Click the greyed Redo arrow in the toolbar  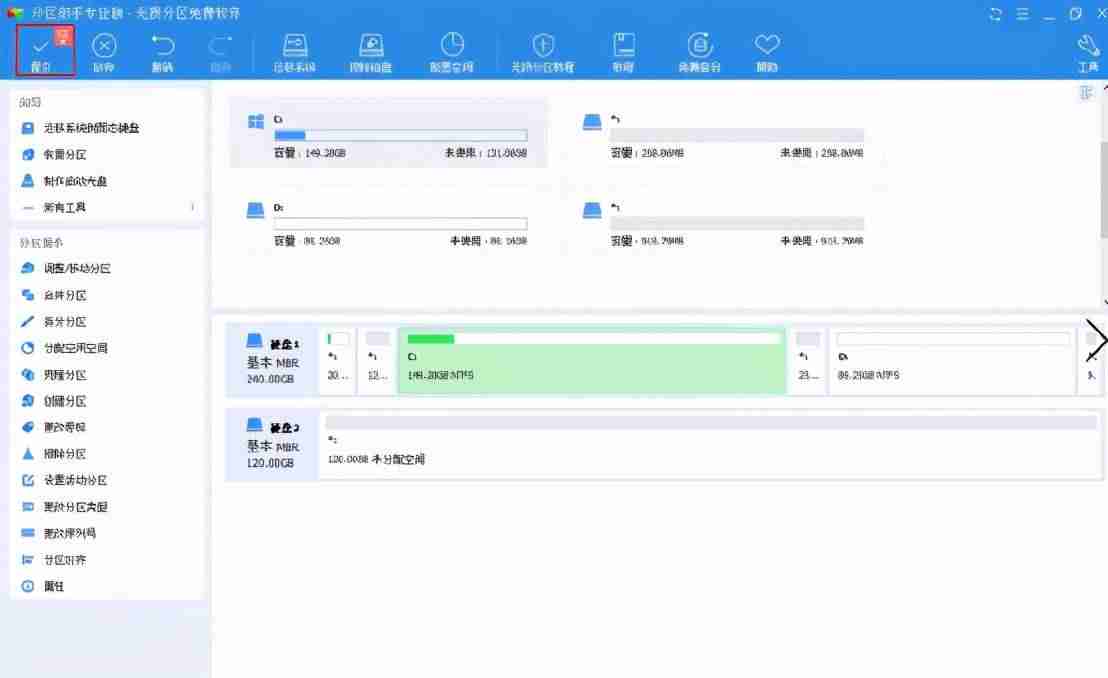[x=220, y=52]
